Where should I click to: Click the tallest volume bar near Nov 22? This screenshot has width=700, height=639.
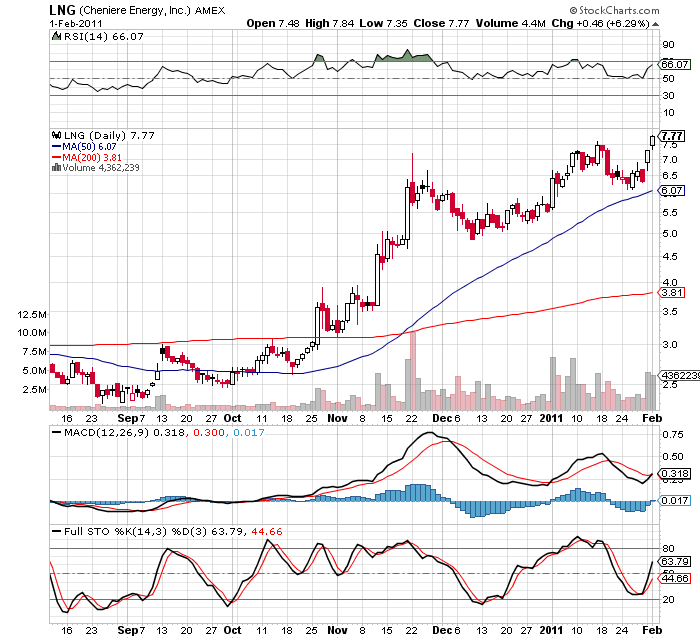coord(412,370)
